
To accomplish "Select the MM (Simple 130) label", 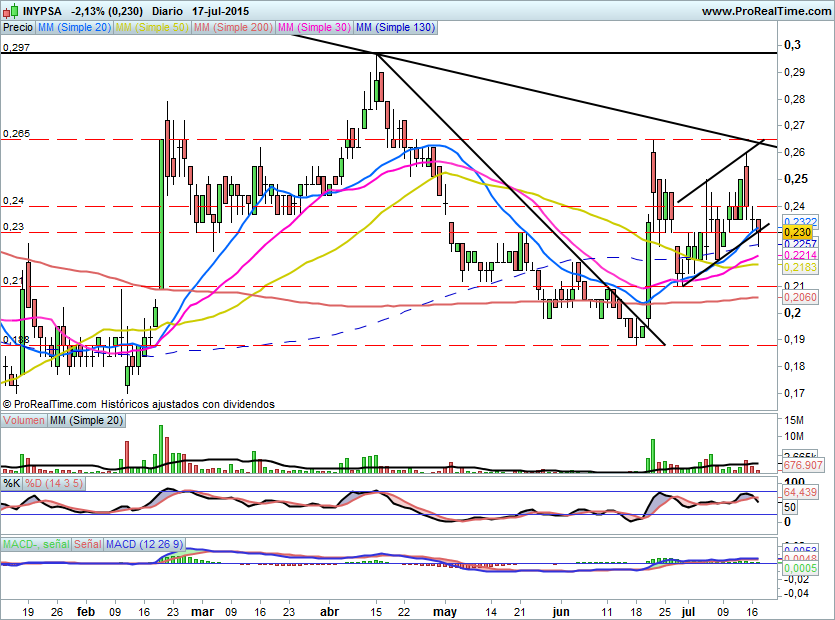I will pos(396,27).
